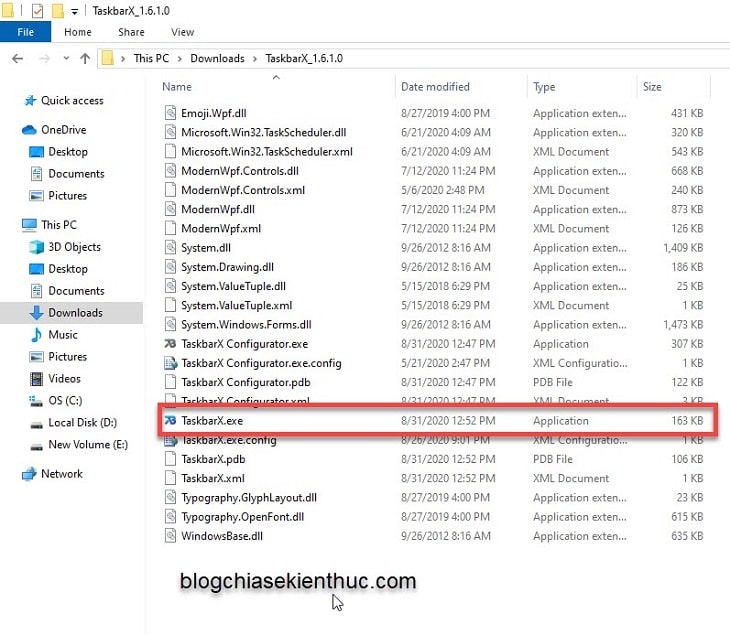Open the Downloads folder in sidebar
Image resolution: width=730 pixels, height=635 pixels.
coord(75,313)
